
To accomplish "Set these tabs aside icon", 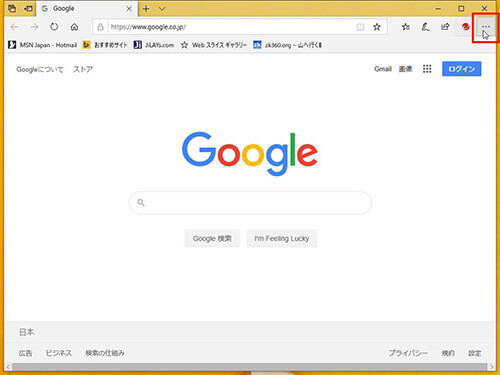I will pyautogui.click(x=28, y=9).
